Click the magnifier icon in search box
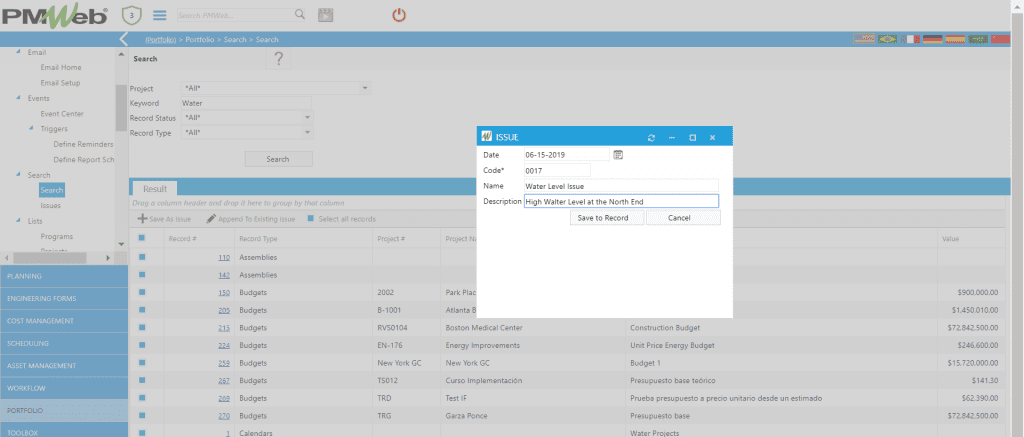The height and width of the screenshot is (437, 1024). [x=300, y=15]
